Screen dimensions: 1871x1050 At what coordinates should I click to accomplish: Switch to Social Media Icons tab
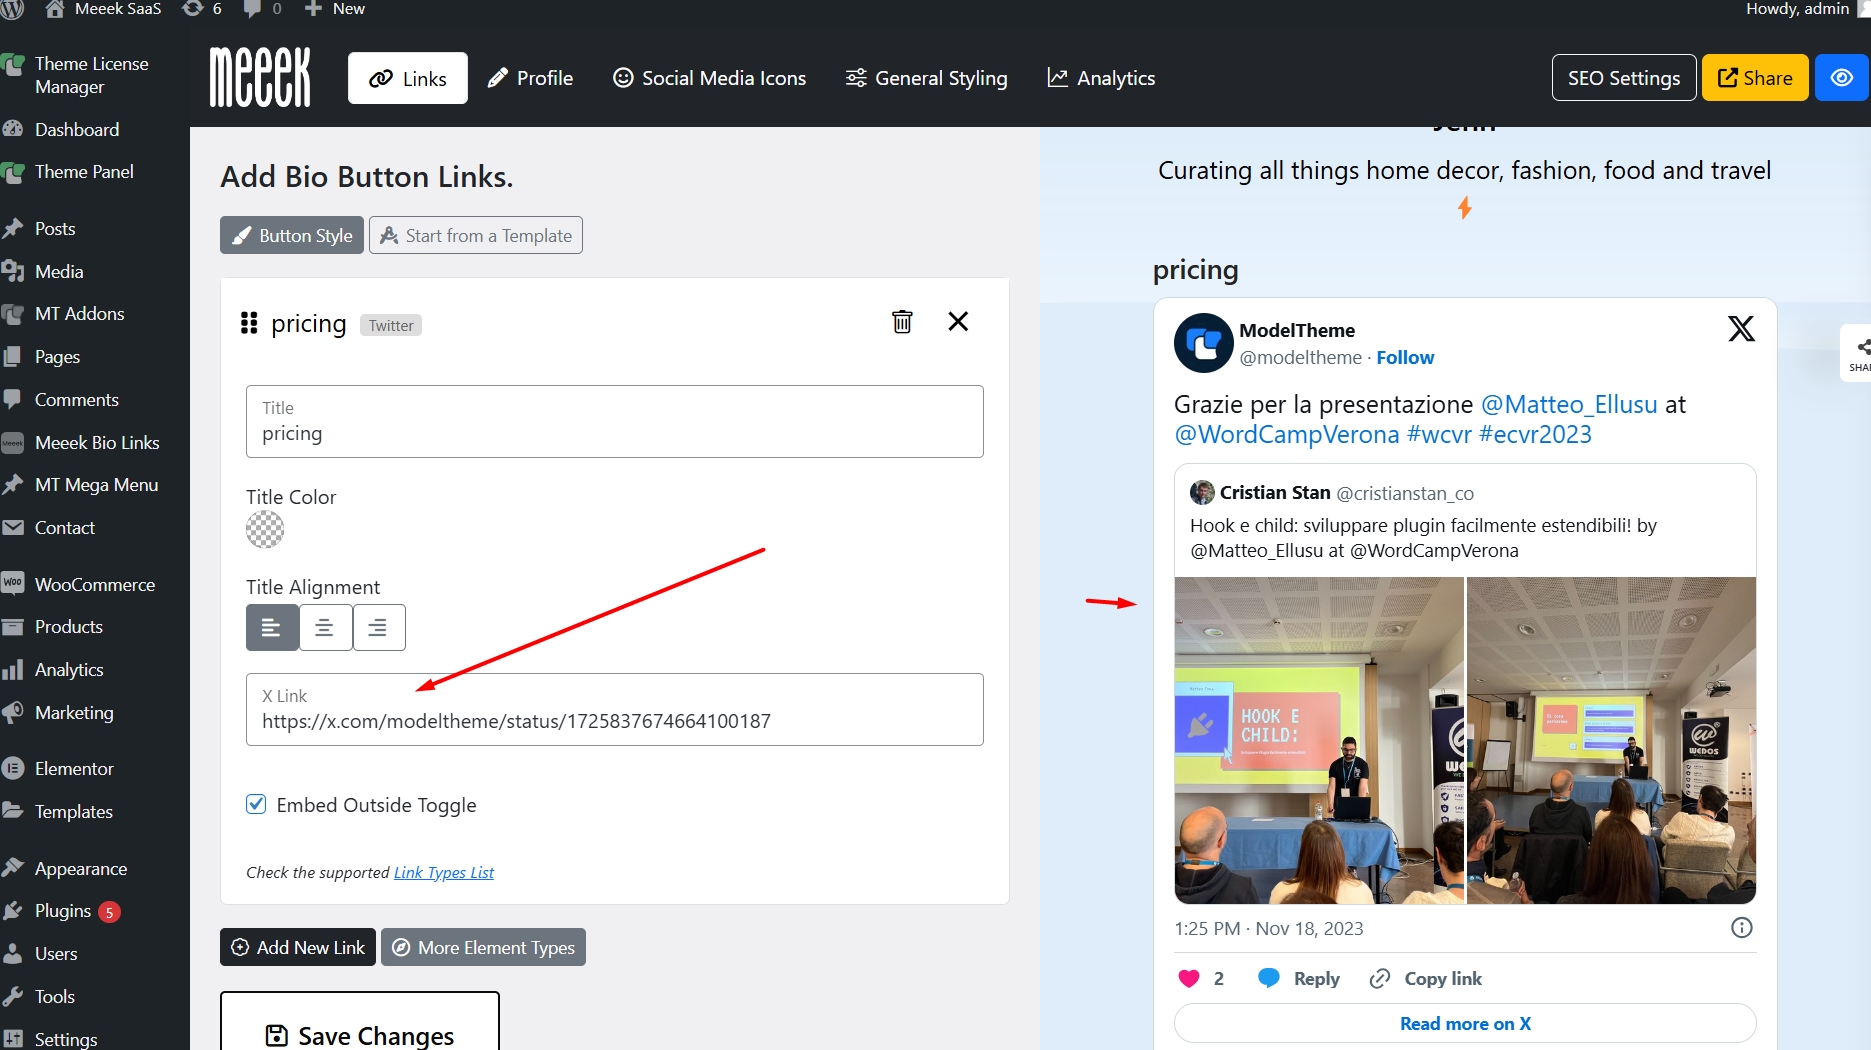tap(709, 78)
